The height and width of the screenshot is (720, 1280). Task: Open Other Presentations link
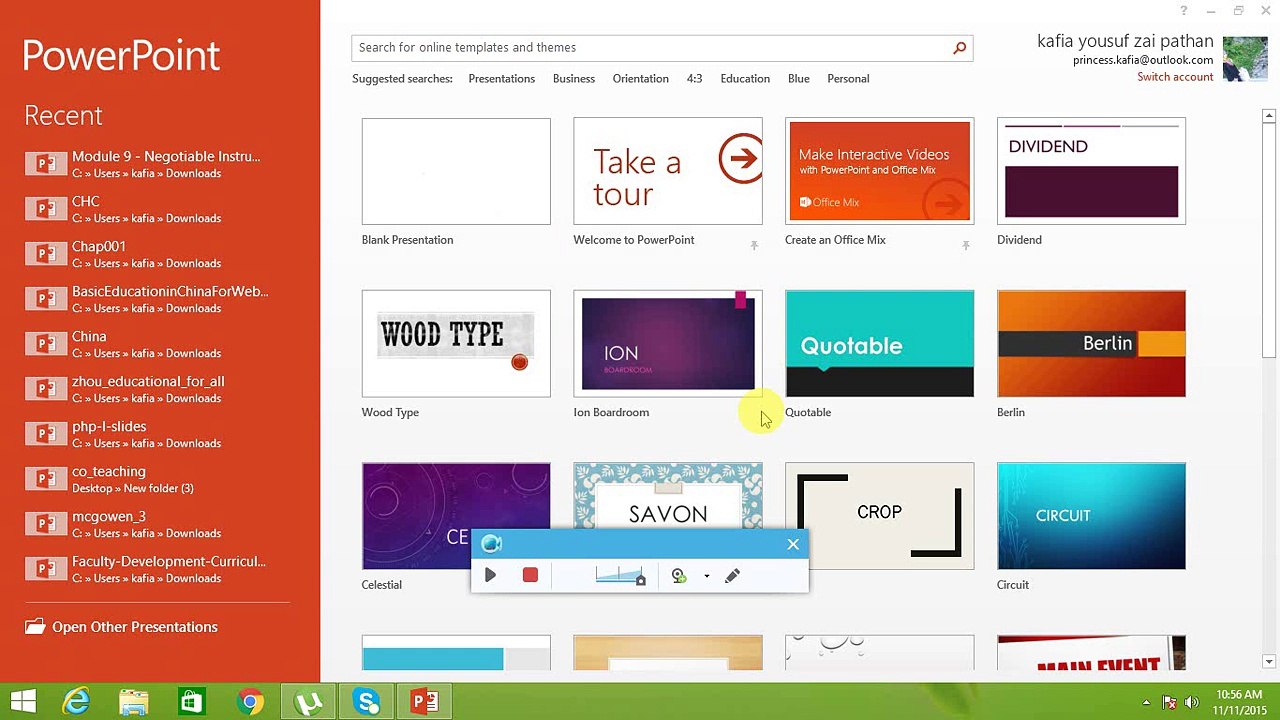coord(135,627)
